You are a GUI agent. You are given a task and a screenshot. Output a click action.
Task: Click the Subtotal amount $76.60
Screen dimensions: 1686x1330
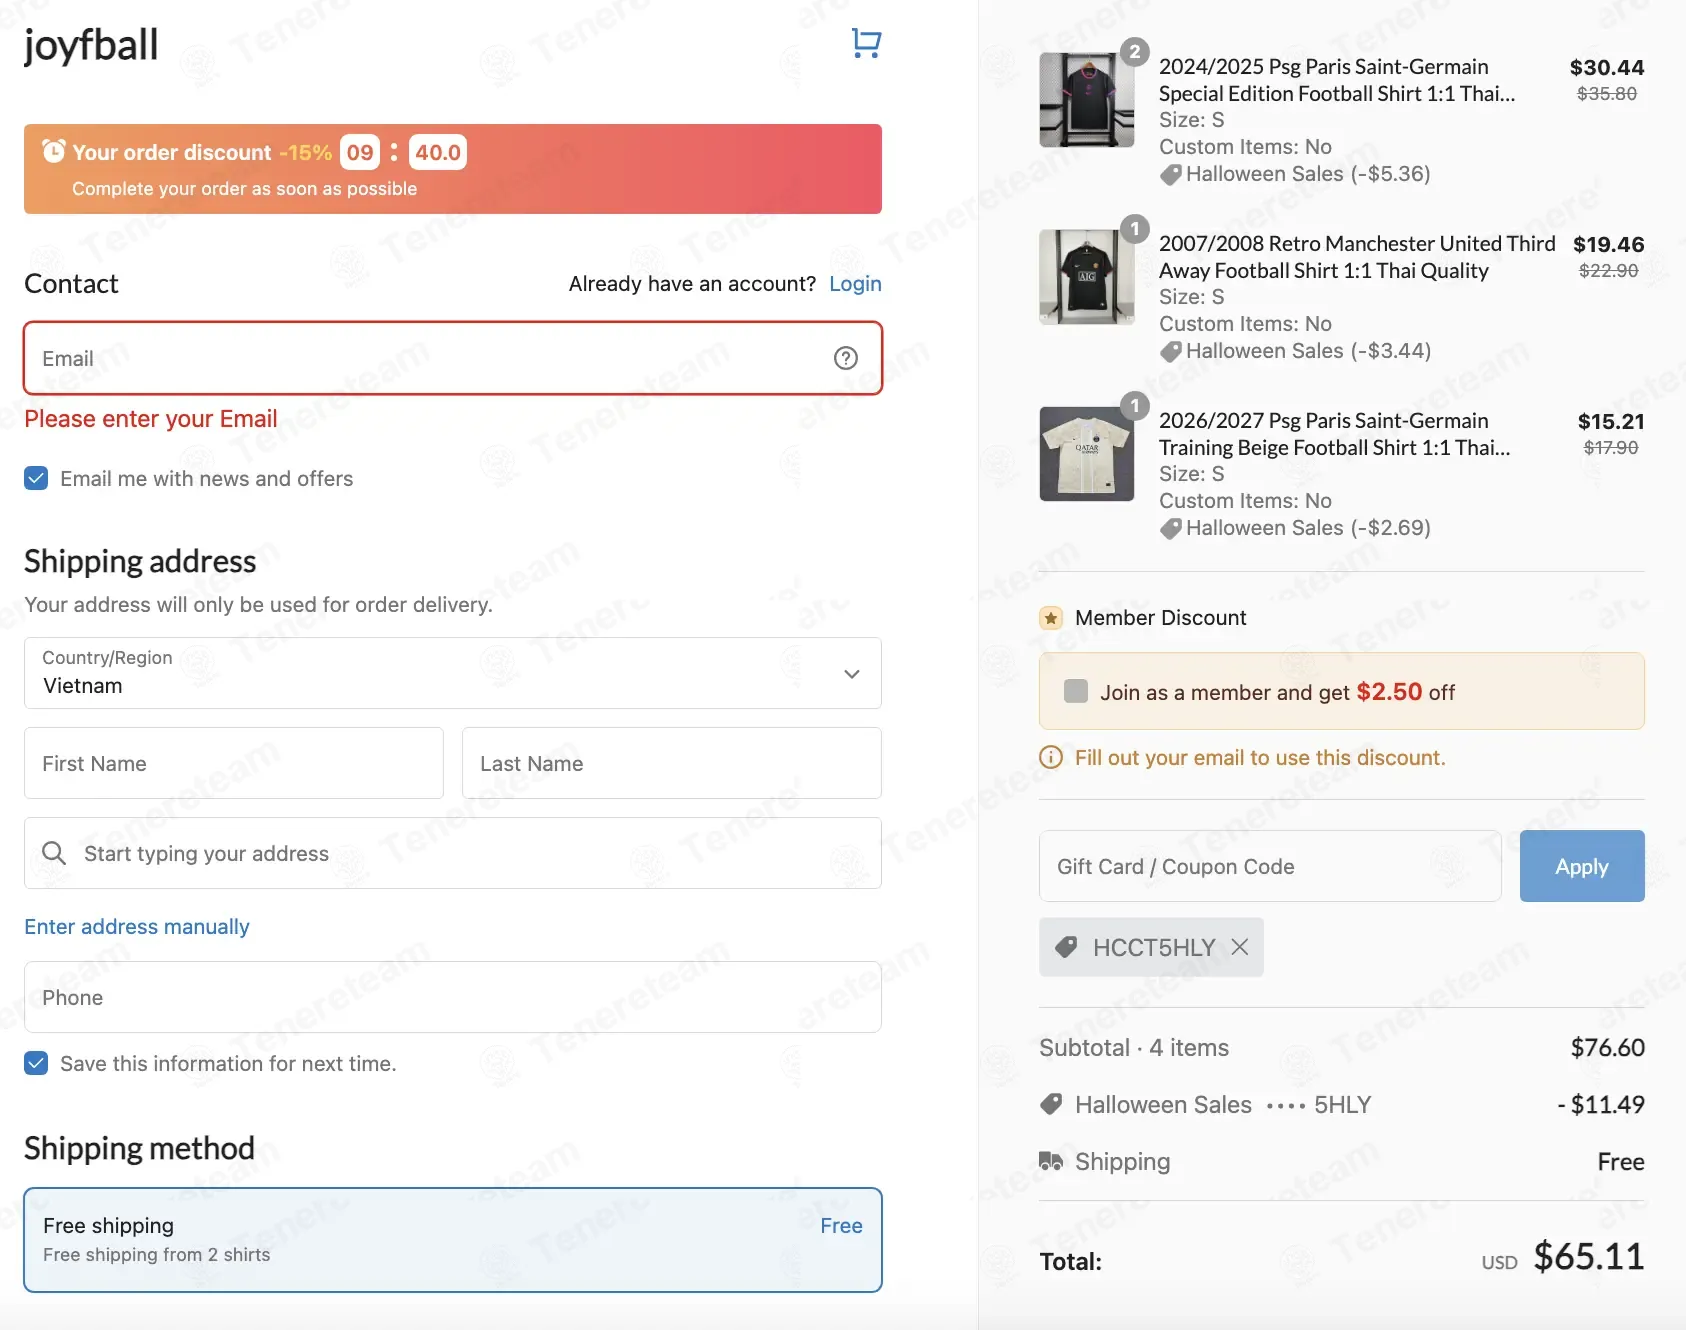click(x=1607, y=1048)
